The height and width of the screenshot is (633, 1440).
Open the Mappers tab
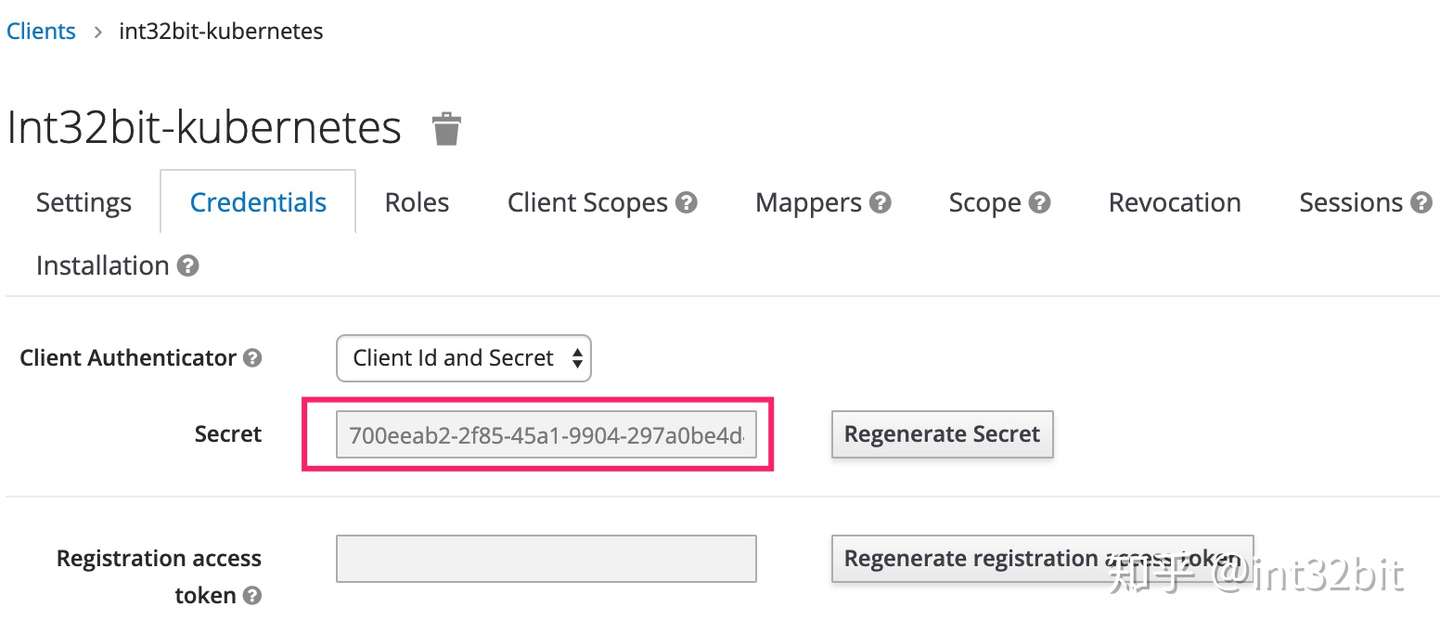point(808,203)
